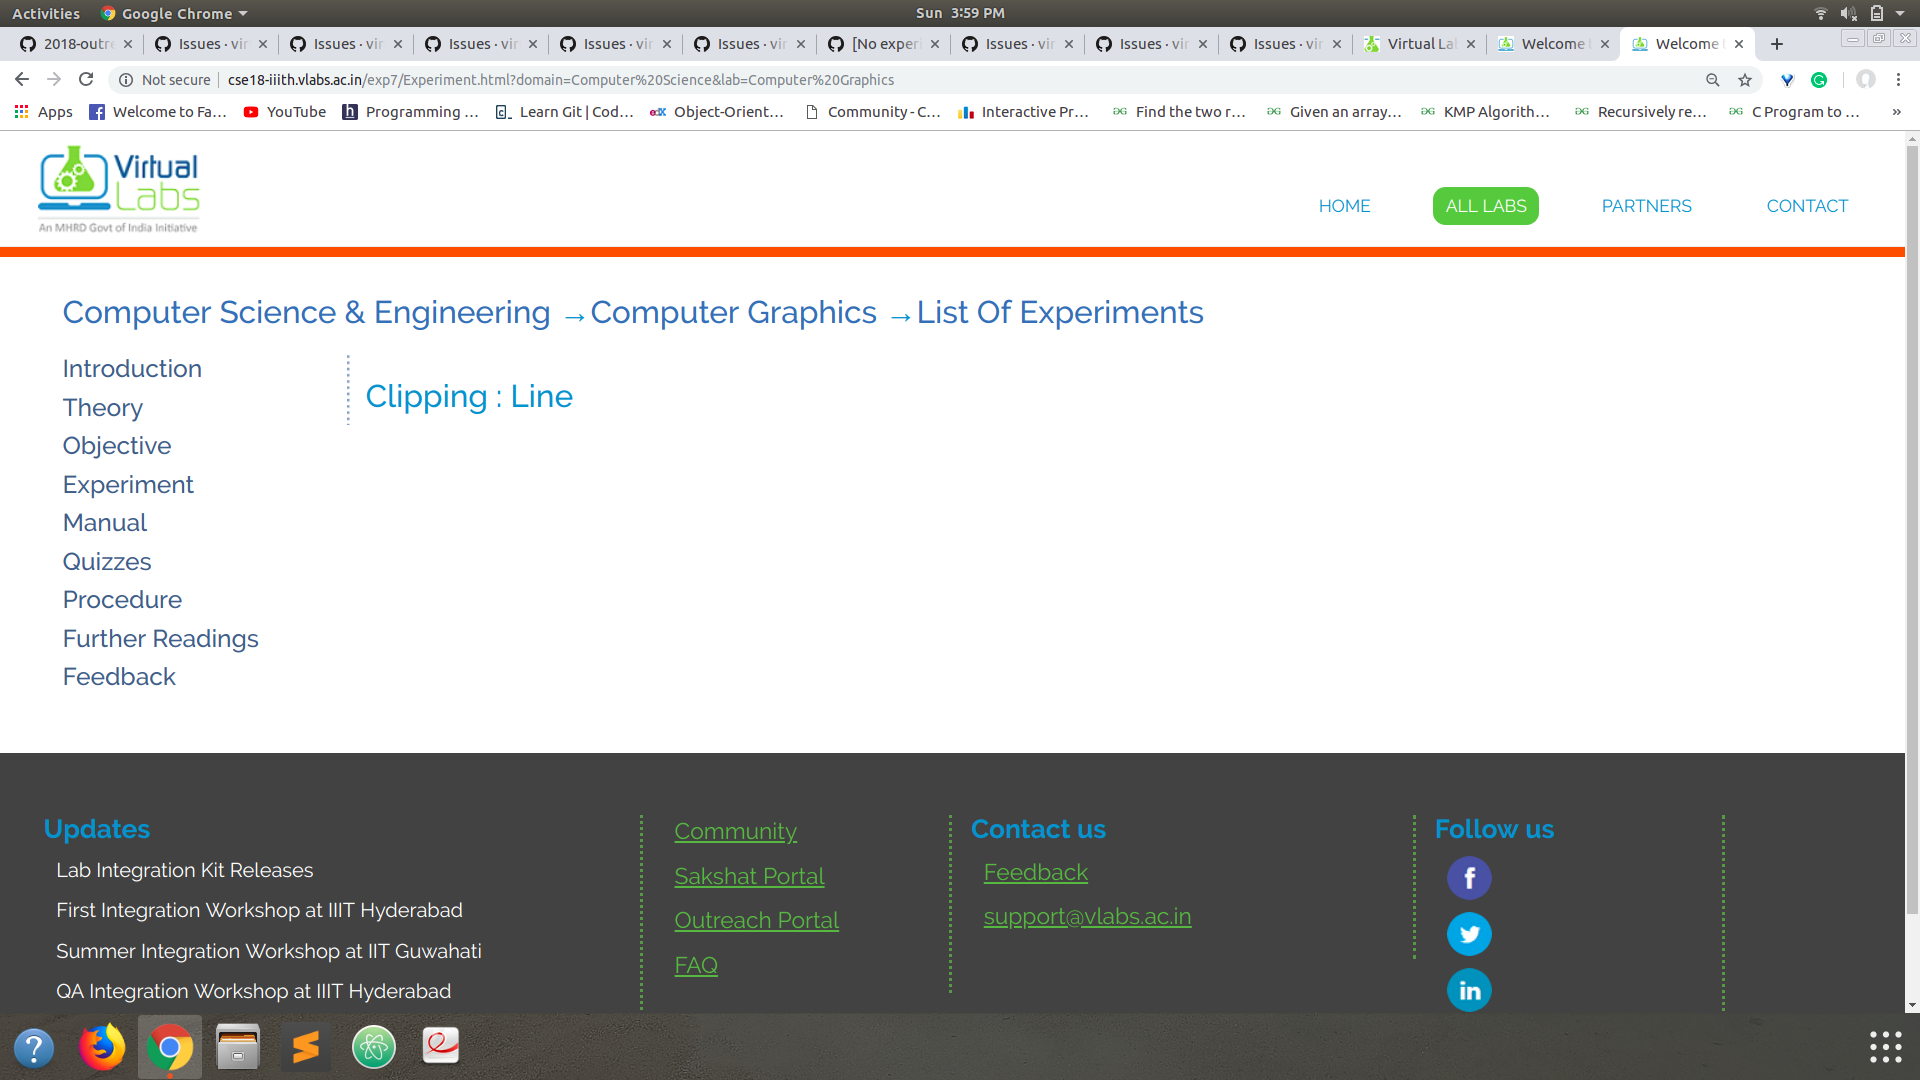Bookmark this page using the star icon
The width and height of the screenshot is (1920, 1080).
click(x=1745, y=79)
